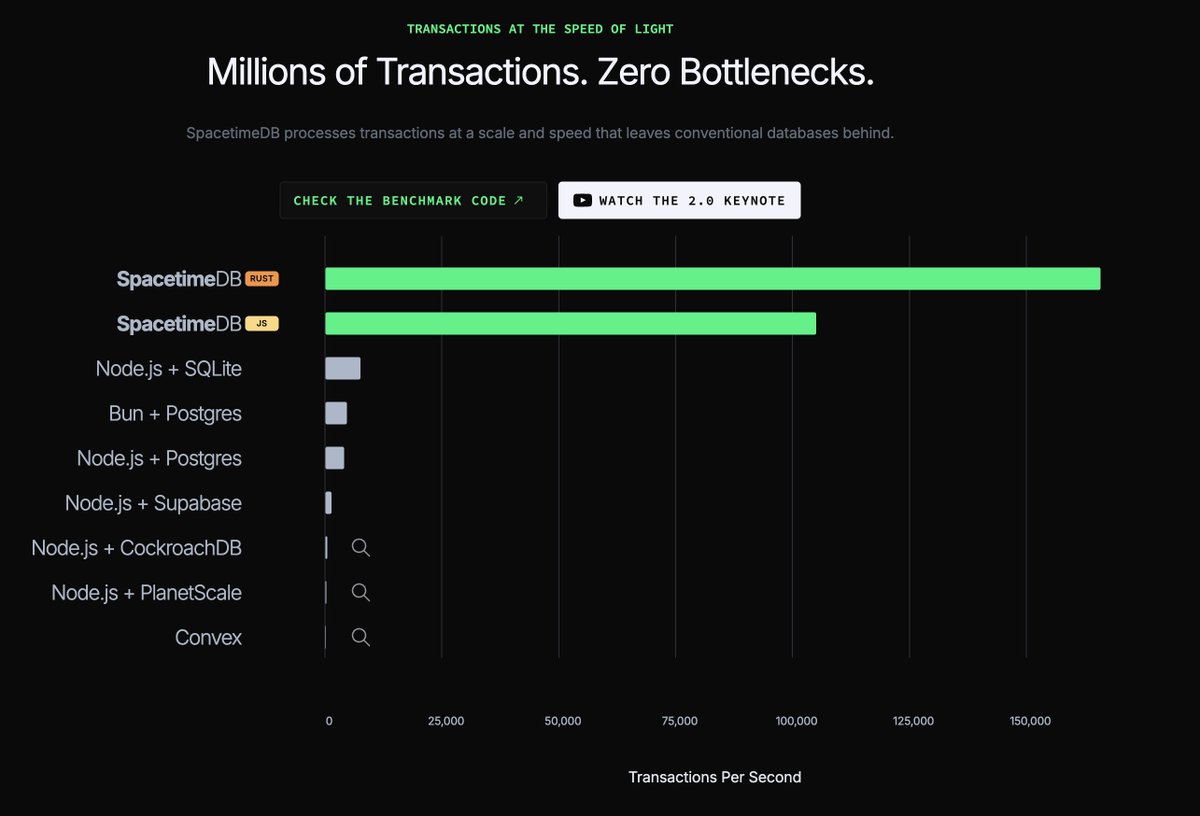
Task: Click the magnifier icon beside Node.js + PlanetScale
Action: (361, 592)
